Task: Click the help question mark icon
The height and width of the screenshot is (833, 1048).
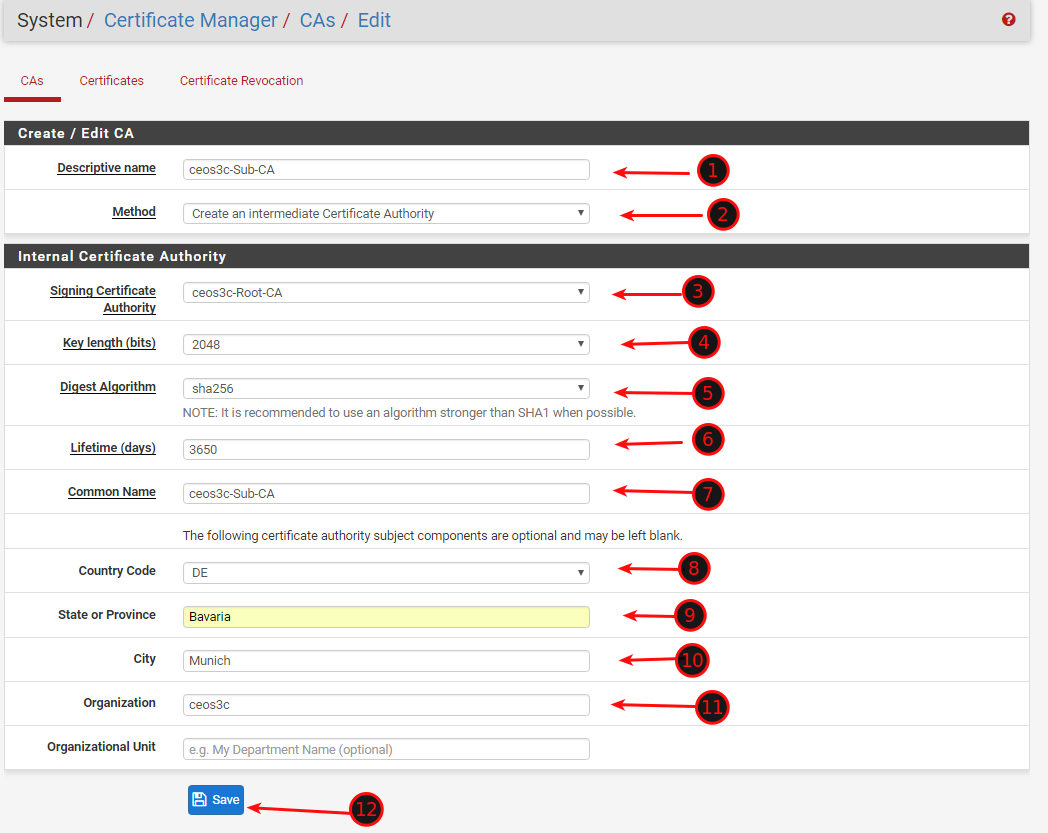Action: click(x=1009, y=19)
